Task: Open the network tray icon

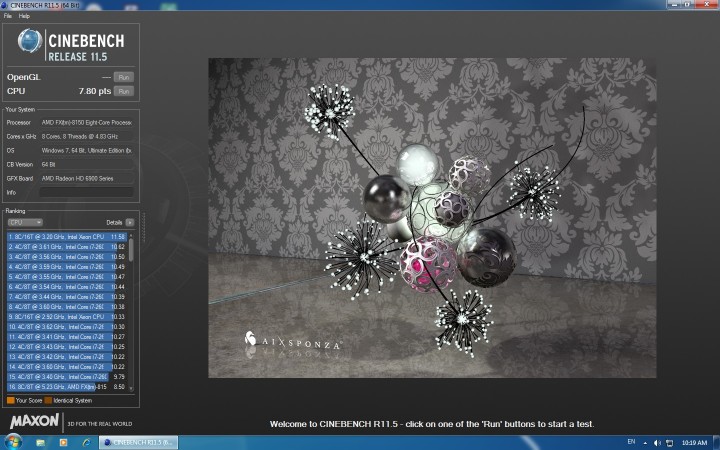Action: pos(669,443)
